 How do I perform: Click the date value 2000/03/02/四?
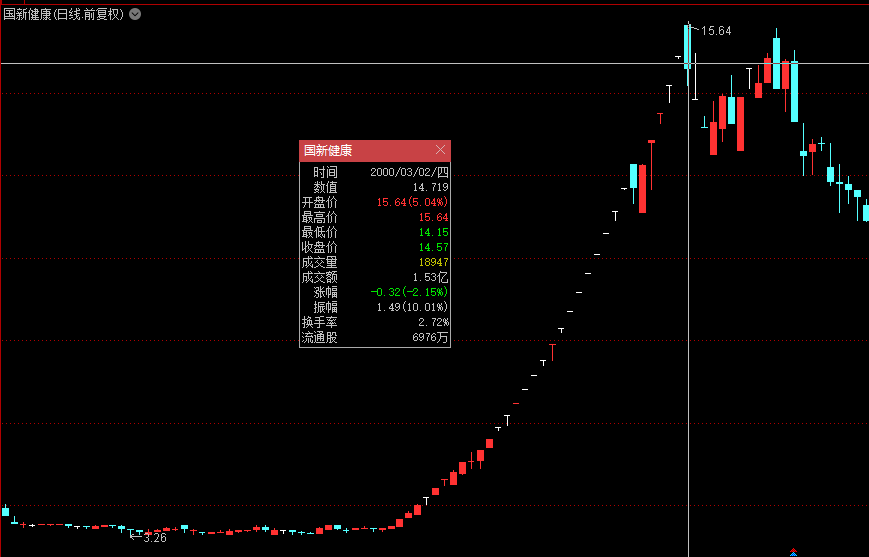[409, 172]
